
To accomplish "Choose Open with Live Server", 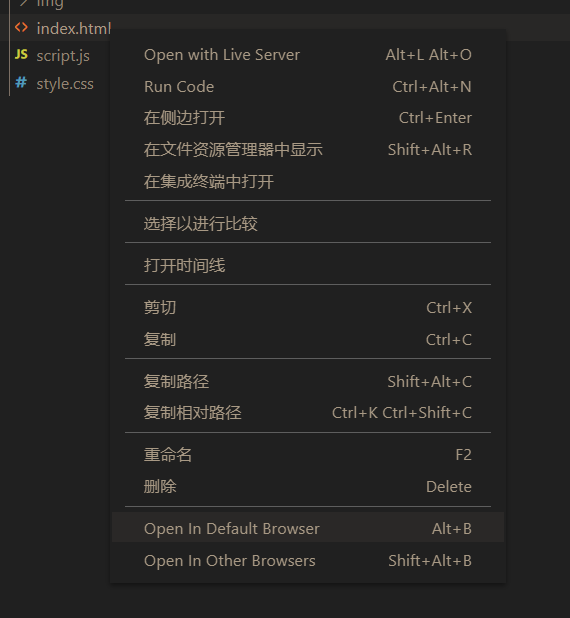I will click(x=308, y=55).
